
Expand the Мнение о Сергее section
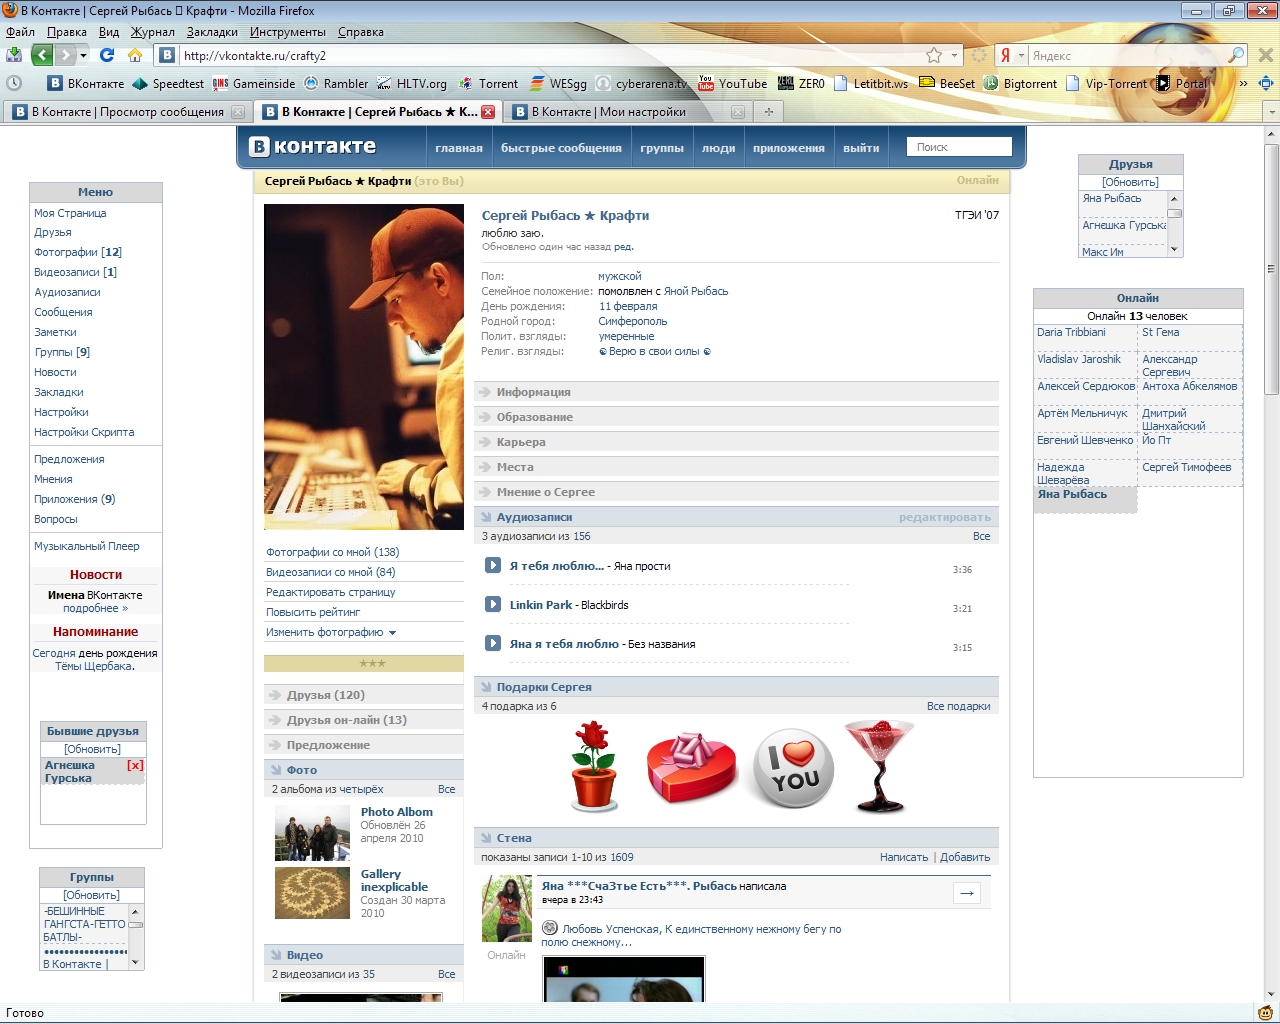tap(737, 492)
